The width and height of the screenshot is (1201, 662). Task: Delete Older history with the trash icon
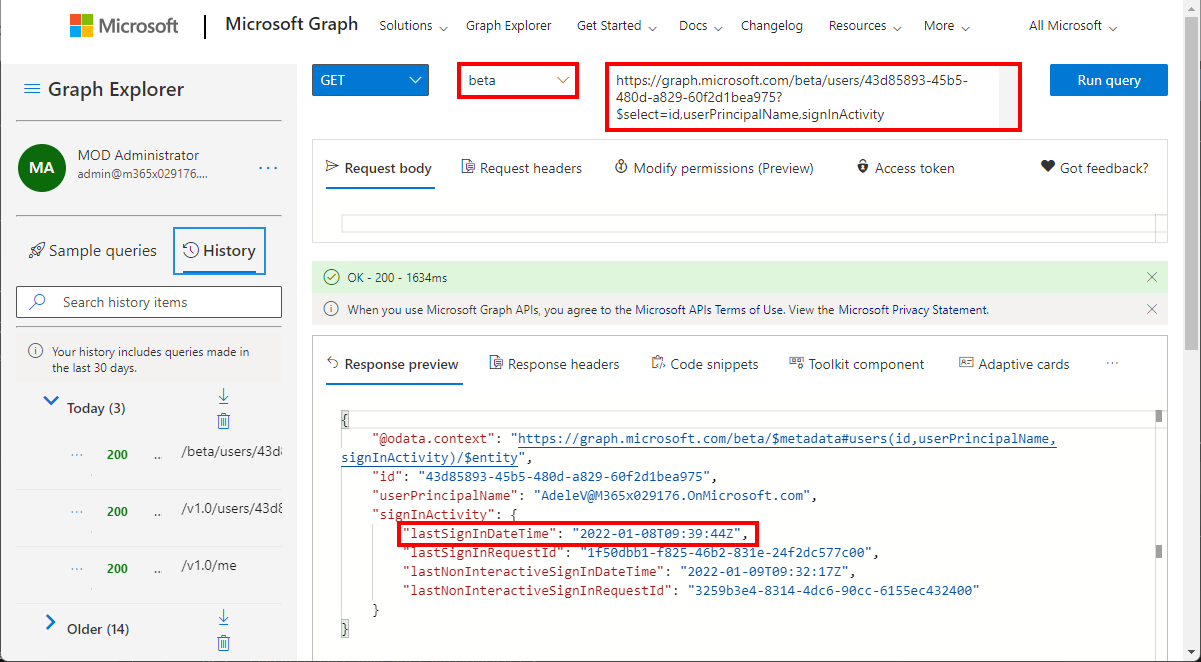pos(224,642)
